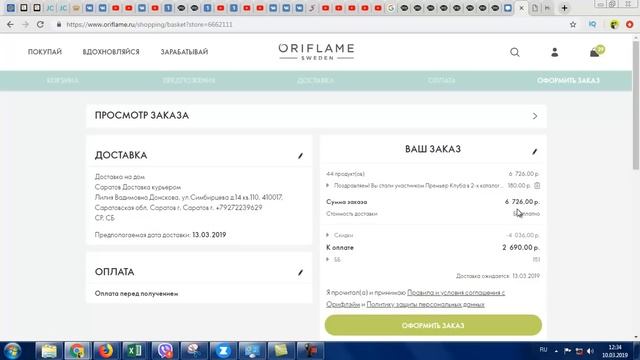This screenshot has width=640, height=360.
Task: Bookmark this page with the star icon
Action: click(x=573, y=24)
